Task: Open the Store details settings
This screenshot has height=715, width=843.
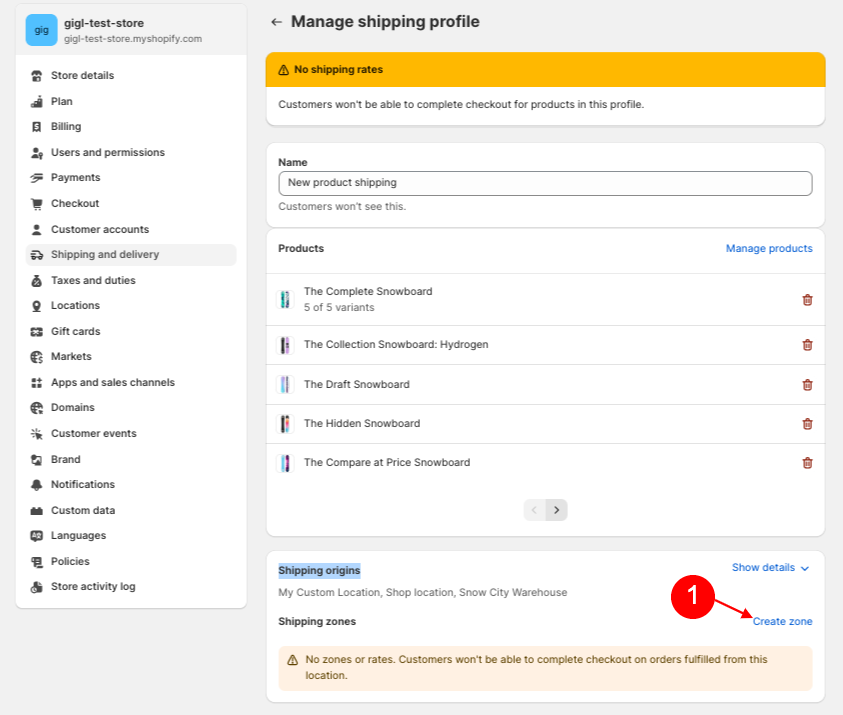Action: pos(82,76)
